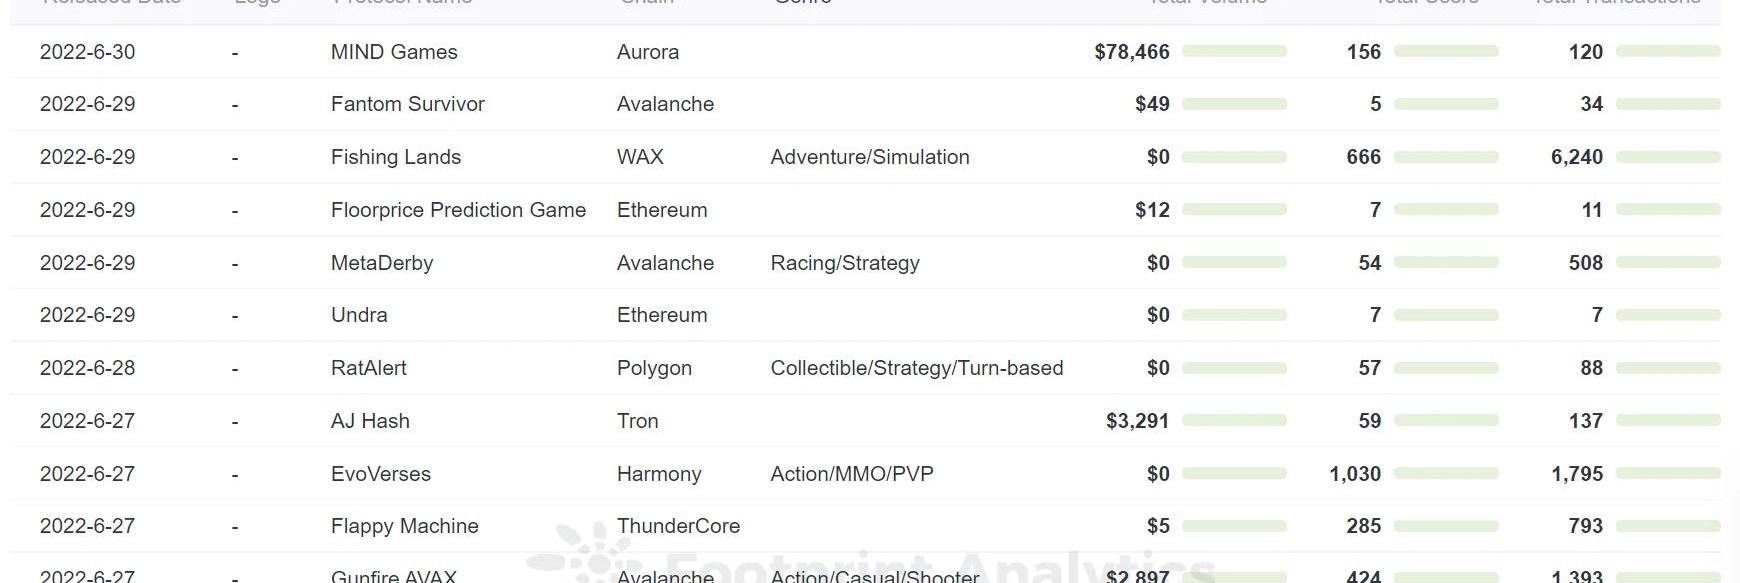Click Floorprice Prediction Game name

click(458, 210)
